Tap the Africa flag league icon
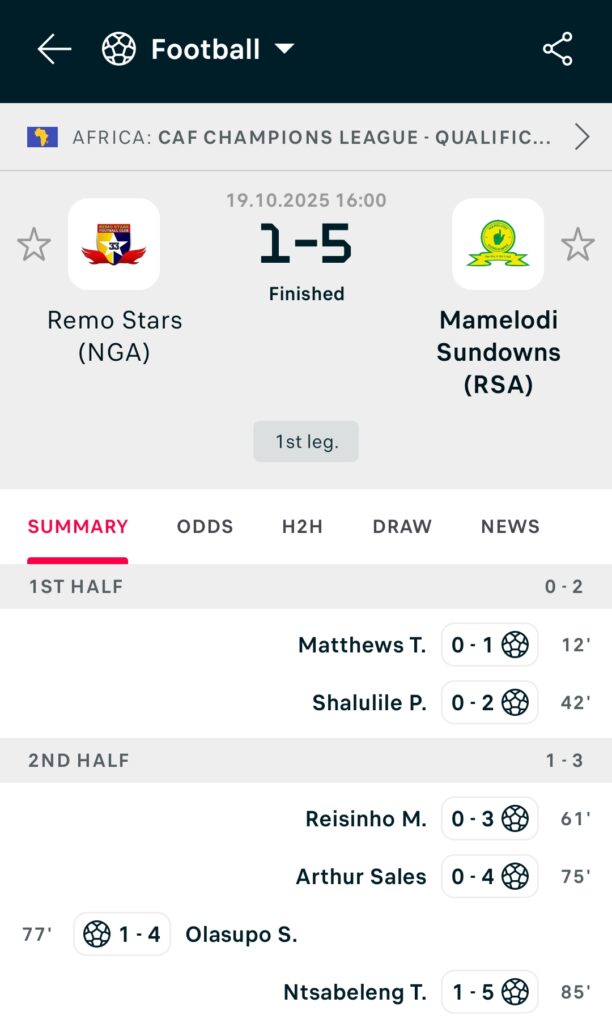The width and height of the screenshot is (612, 1024). [42, 137]
